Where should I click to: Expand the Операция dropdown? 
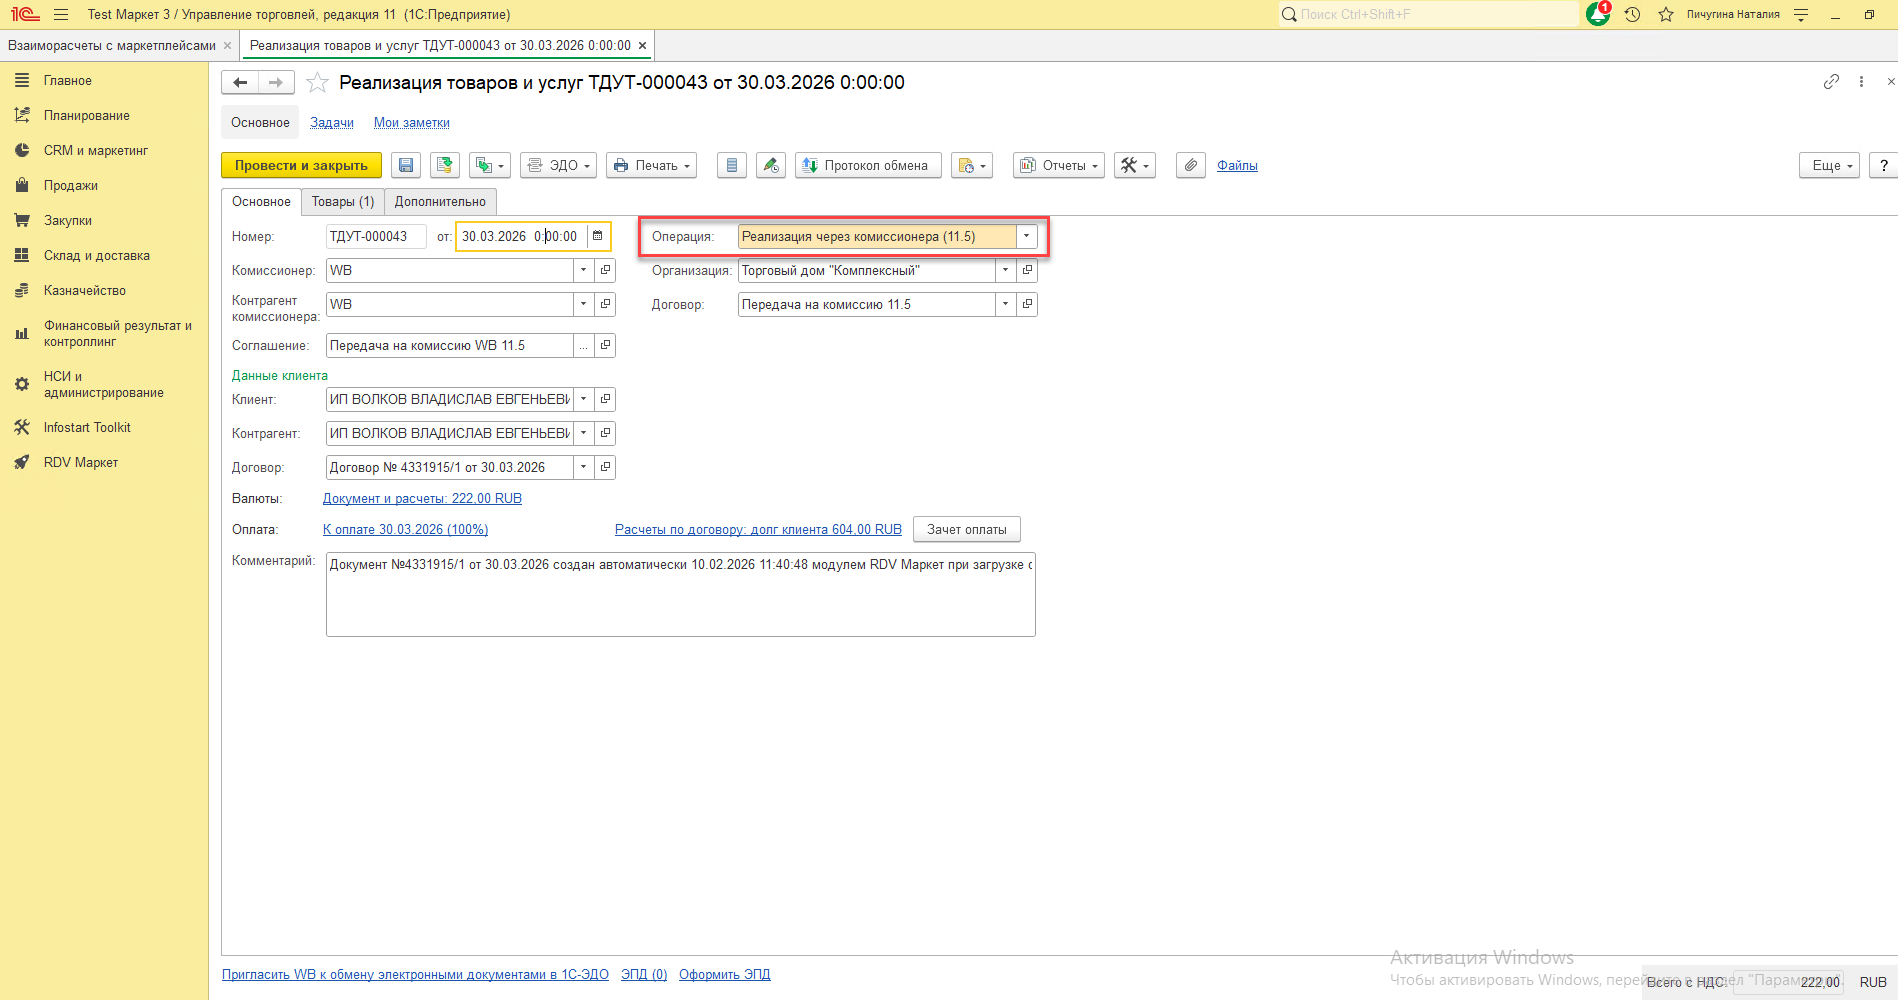pos(1026,237)
